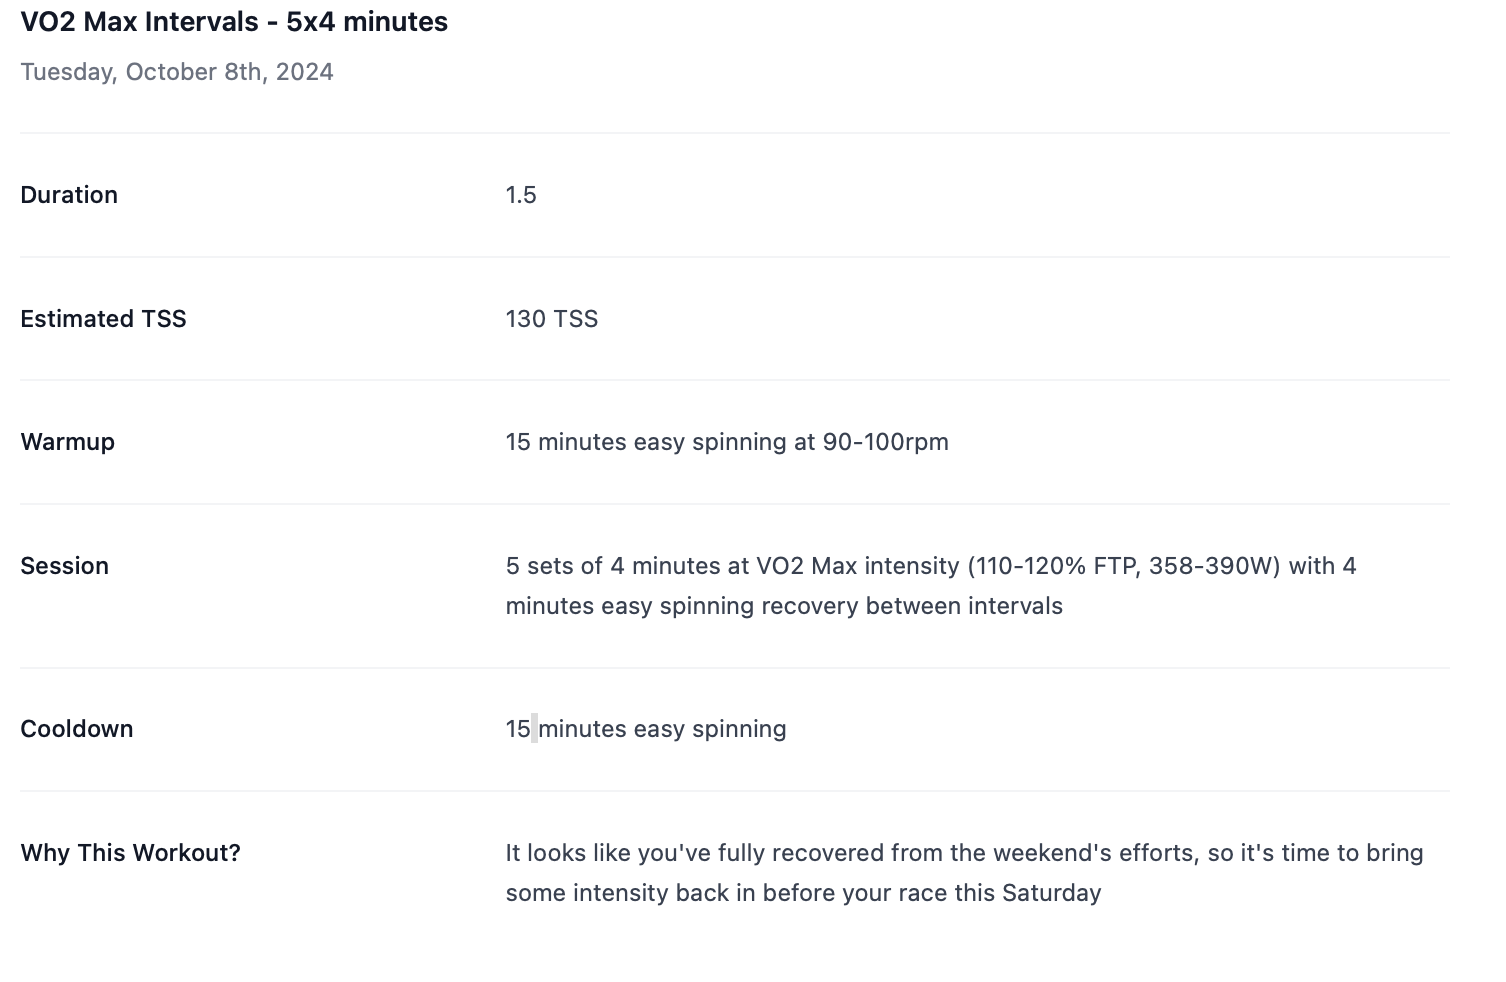This screenshot has height=982, width=1506.
Task: Click the cooldown text minutes easy spinning
Action: (663, 729)
